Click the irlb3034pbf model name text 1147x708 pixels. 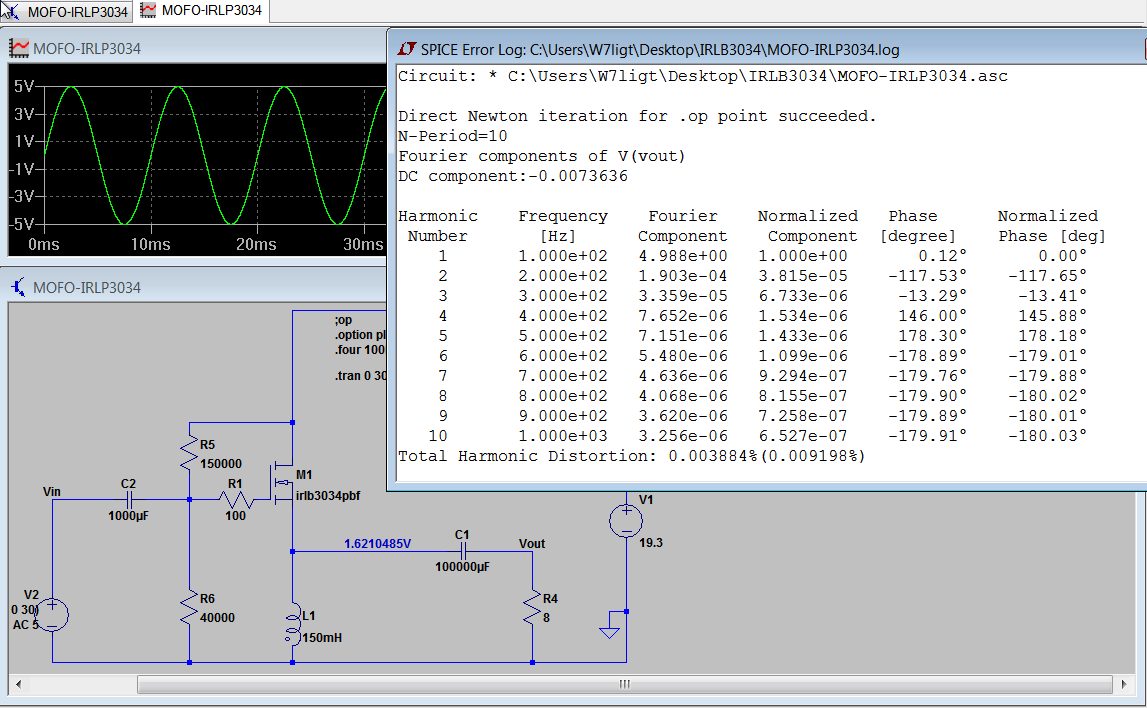point(328,495)
